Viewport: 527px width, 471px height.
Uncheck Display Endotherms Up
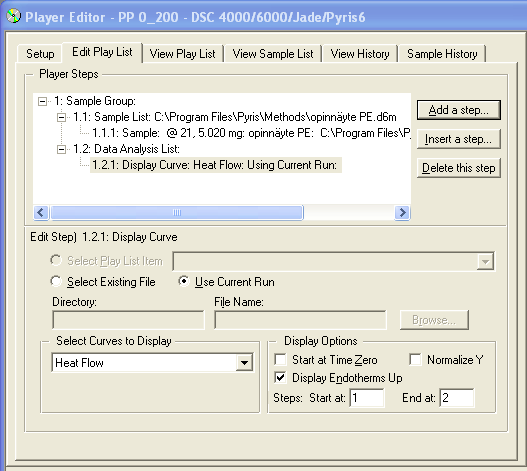pos(280,378)
